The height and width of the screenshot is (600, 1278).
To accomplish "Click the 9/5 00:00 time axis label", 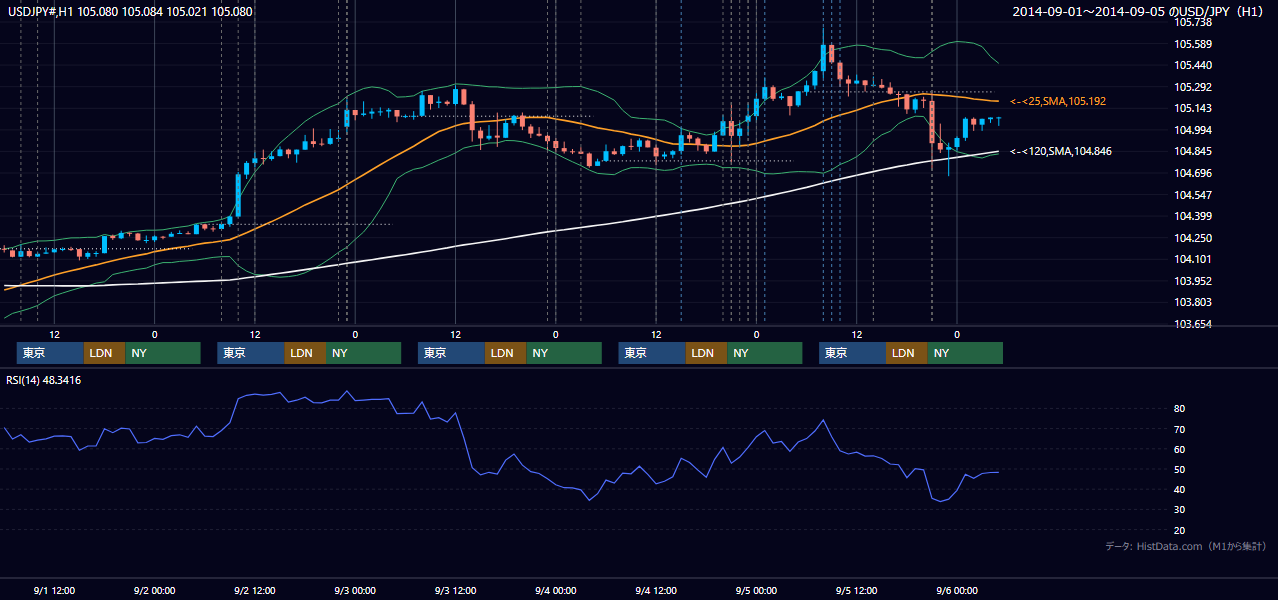I will [x=756, y=590].
